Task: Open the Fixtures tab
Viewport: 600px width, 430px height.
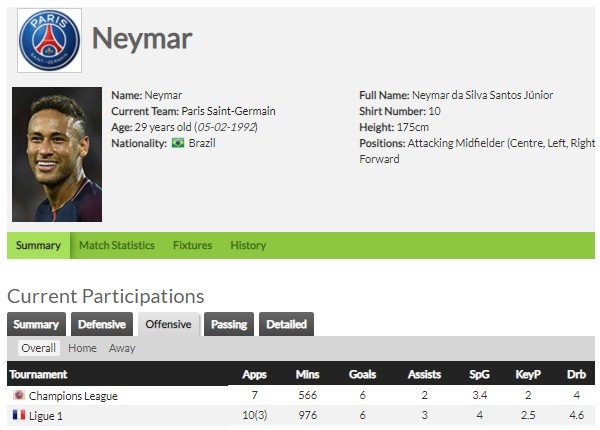Action: point(192,245)
